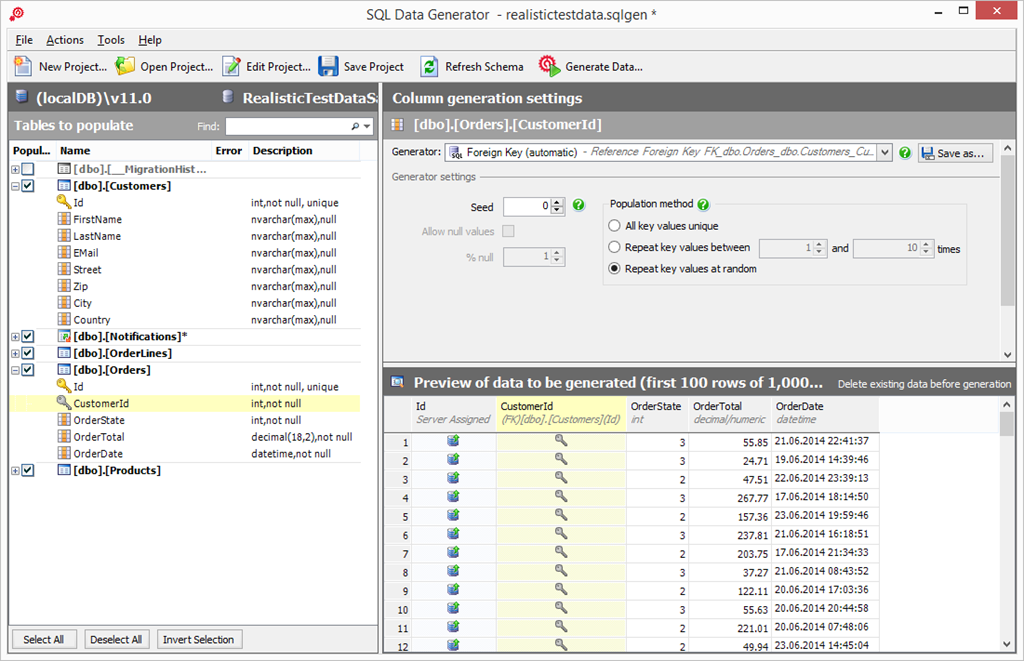Click the green help icon beside Seed

(x=578, y=206)
